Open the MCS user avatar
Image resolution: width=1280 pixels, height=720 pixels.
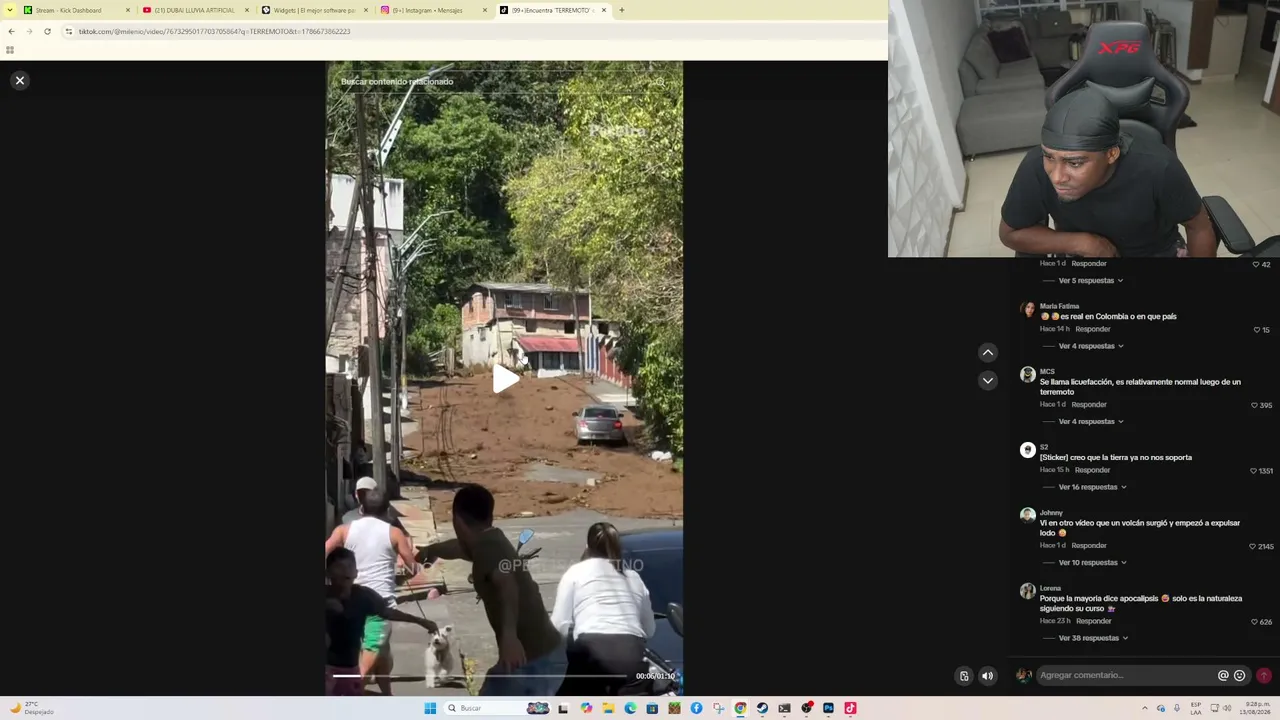pos(1027,374)
